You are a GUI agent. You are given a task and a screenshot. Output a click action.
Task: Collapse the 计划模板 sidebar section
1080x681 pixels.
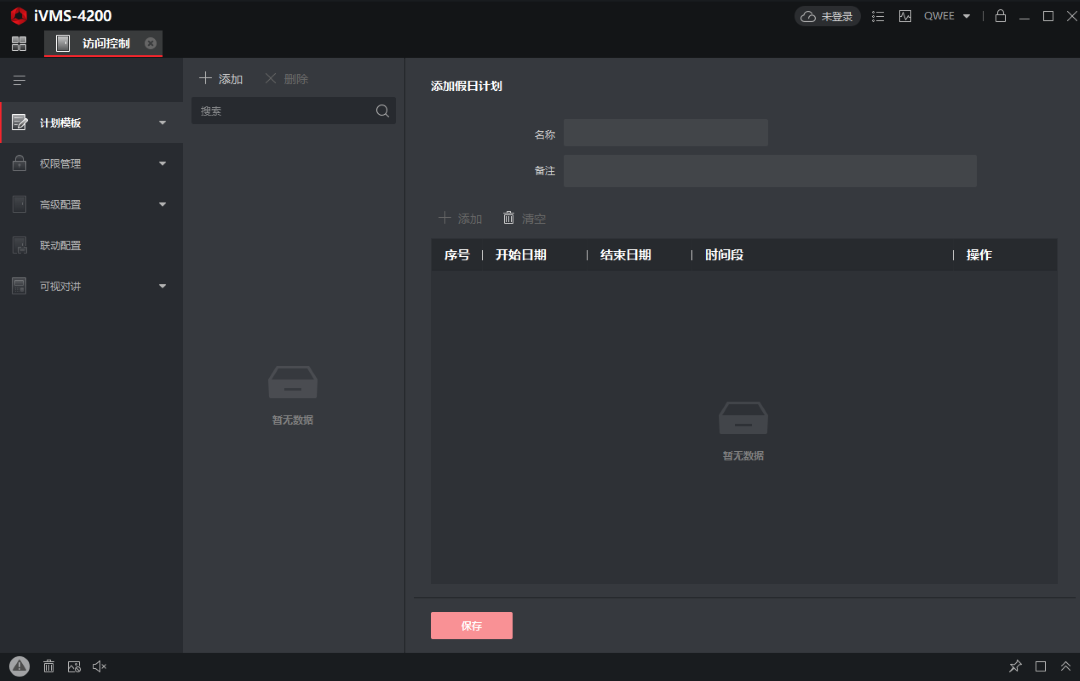pyautogui.click(x=162, y=121)
